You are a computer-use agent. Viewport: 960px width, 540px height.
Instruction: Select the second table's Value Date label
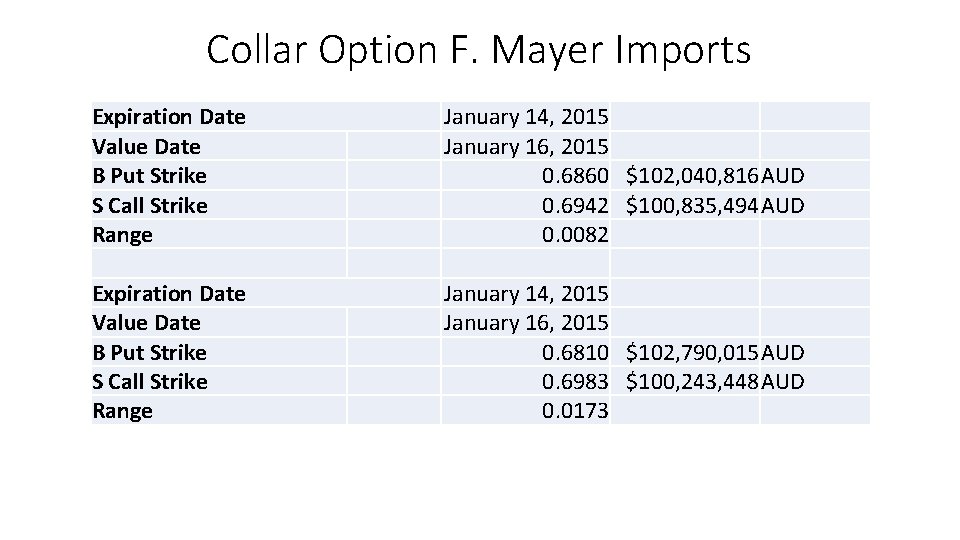(146, 323)
